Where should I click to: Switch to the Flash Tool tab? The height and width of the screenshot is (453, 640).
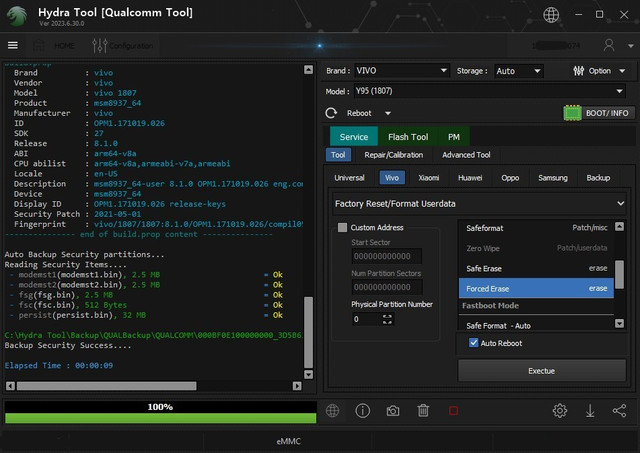(408, 137)
